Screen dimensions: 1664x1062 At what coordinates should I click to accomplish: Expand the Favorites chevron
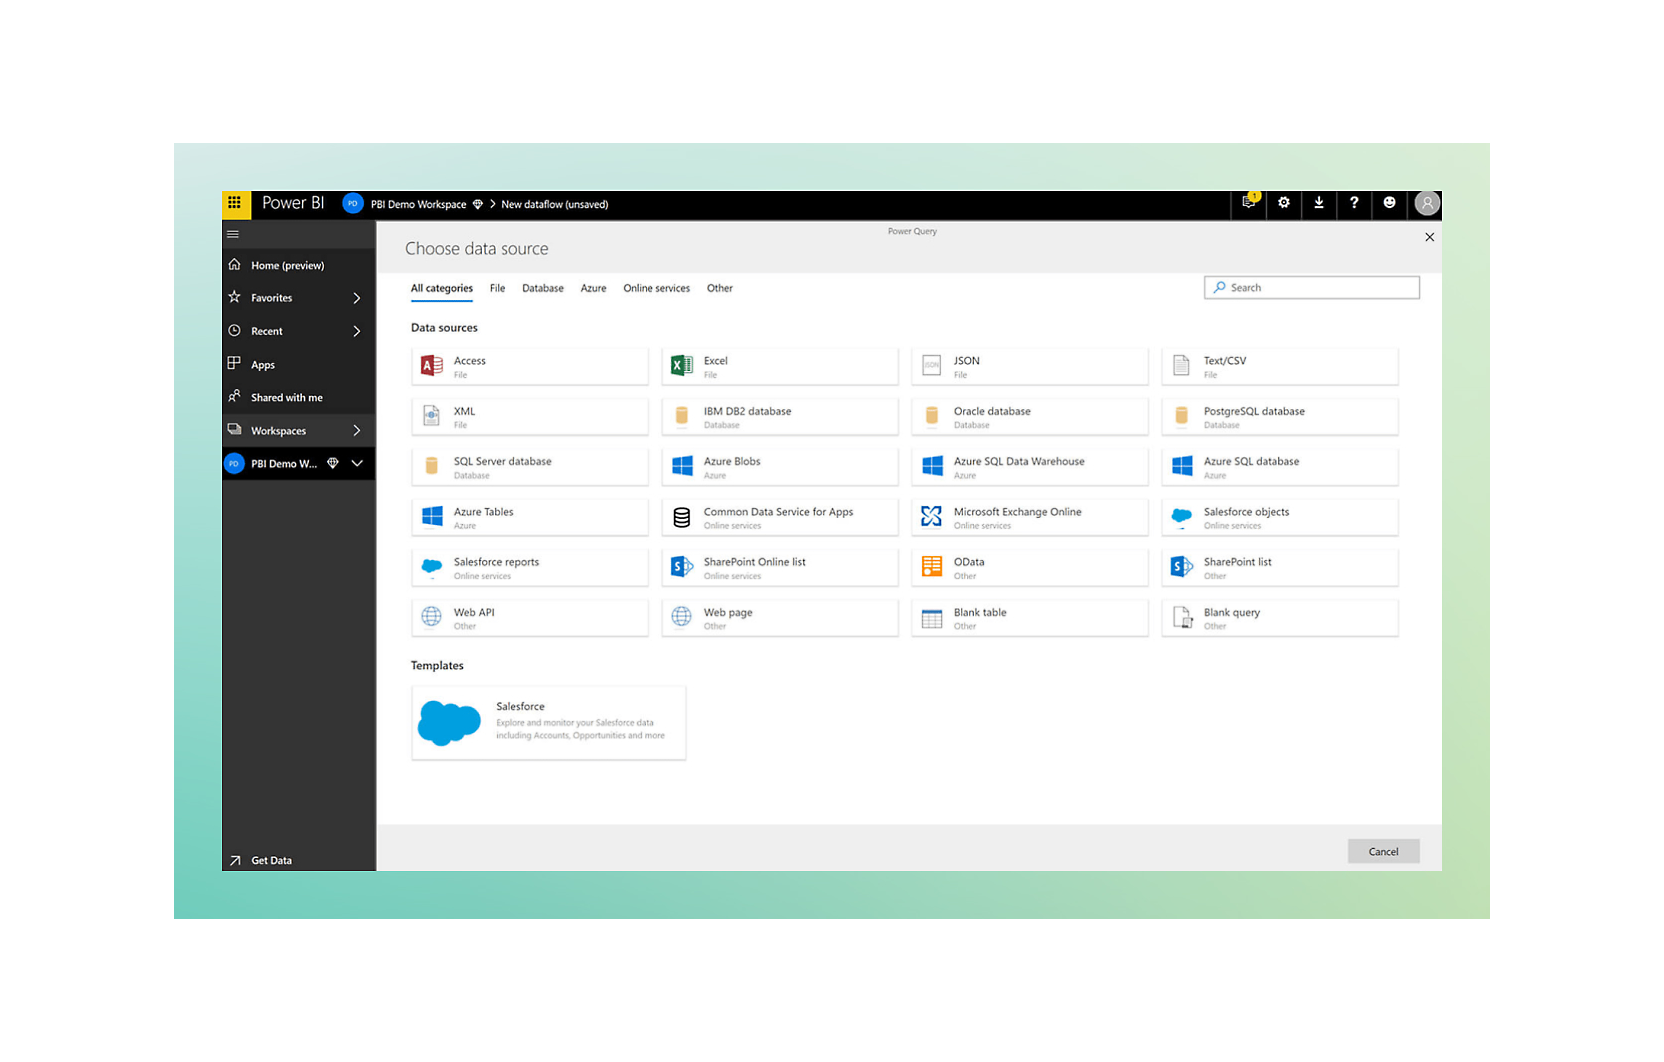pyautogui.click(x=357, y=298)
